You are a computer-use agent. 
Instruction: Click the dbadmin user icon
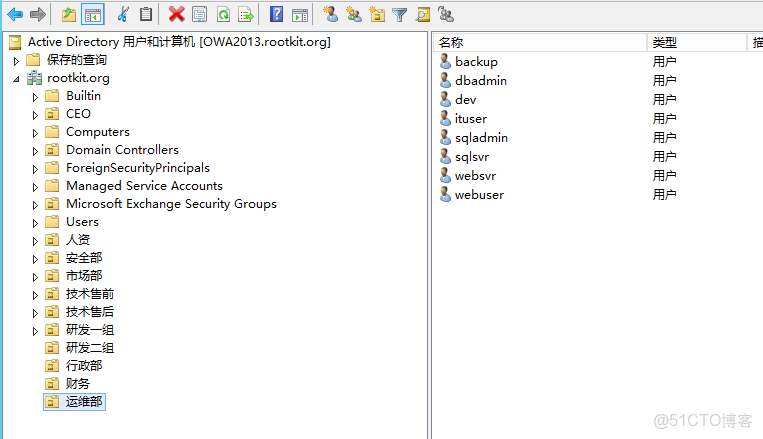(x=445, y=80)
